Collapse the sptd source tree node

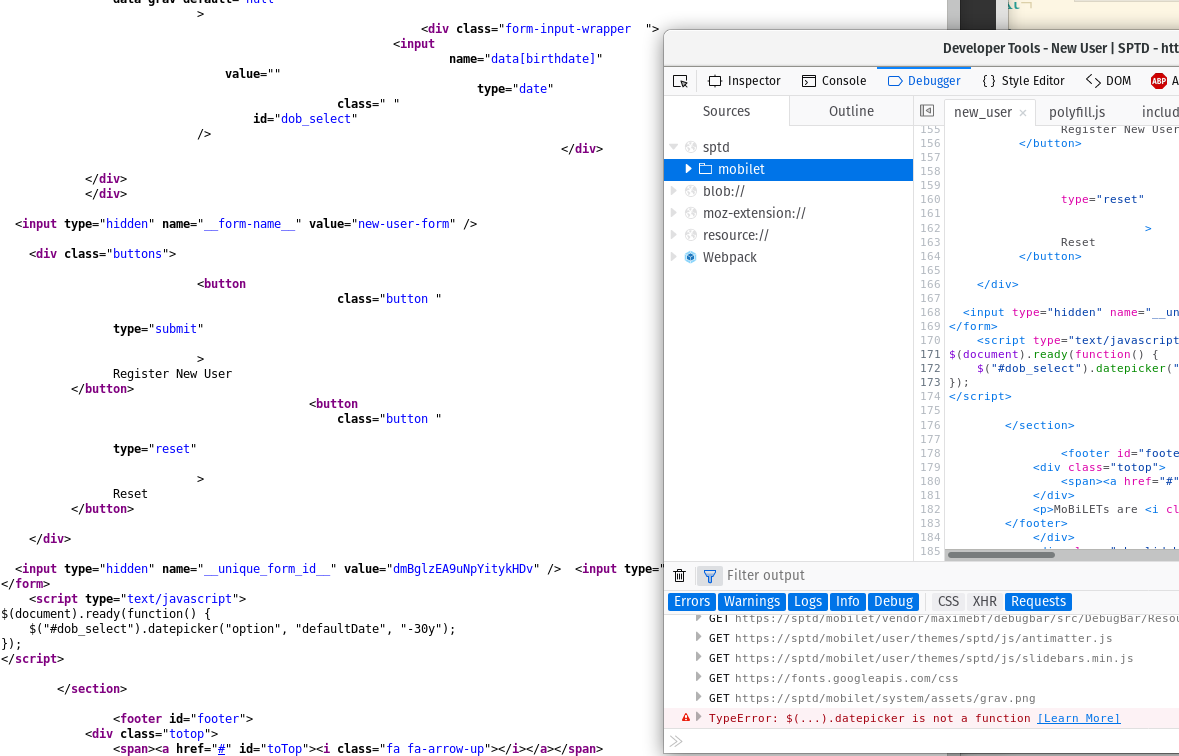coord(674,147)
